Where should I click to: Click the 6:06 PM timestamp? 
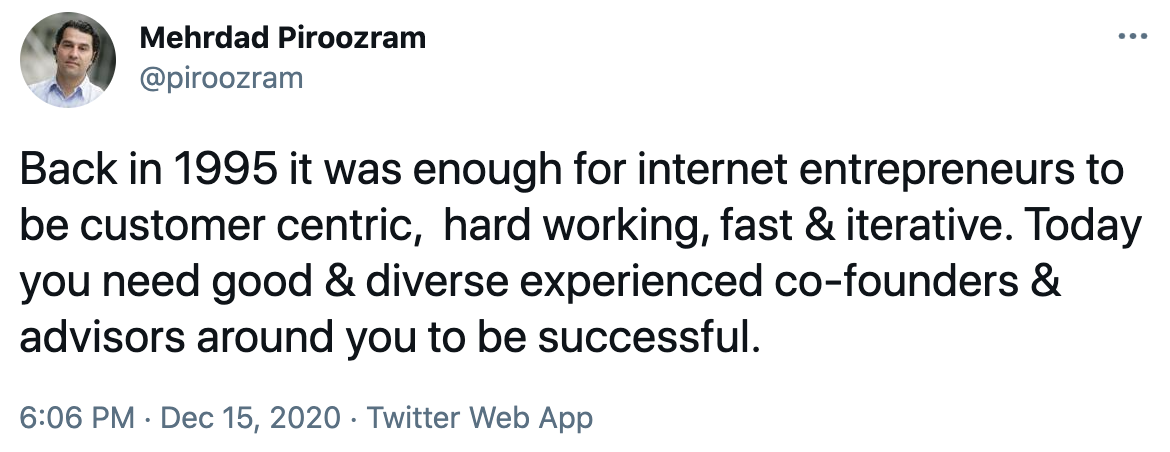pyautogui.click(x=78, y=418)
